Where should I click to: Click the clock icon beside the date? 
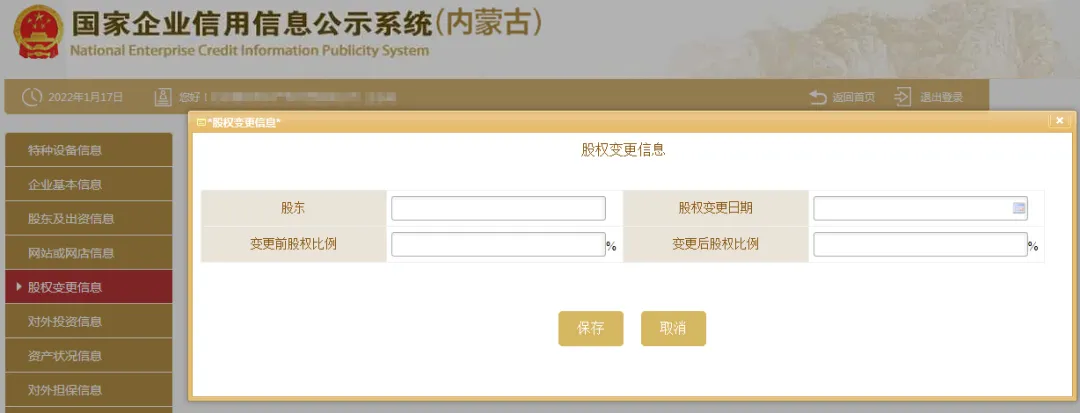(31, 97)
